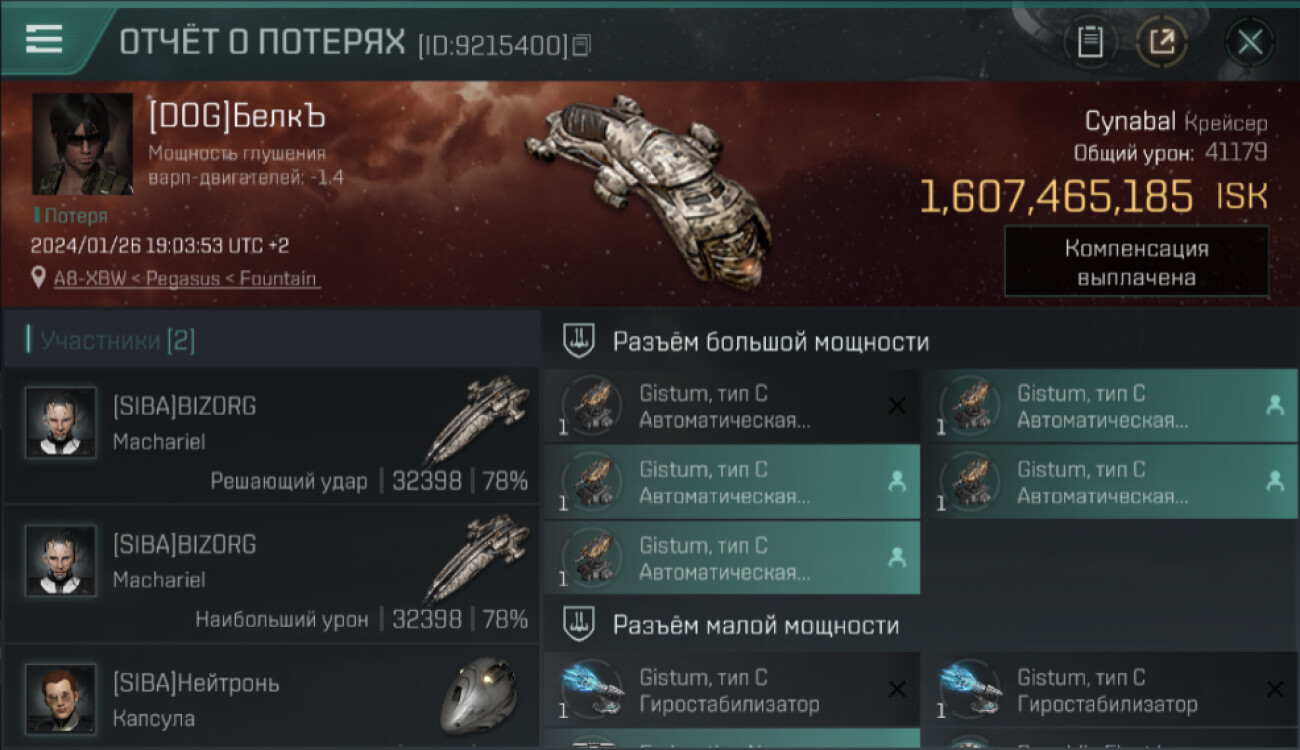Open the hamburger menu icon
Viewport: 1300px width, 750px height.
pos(44,39)
